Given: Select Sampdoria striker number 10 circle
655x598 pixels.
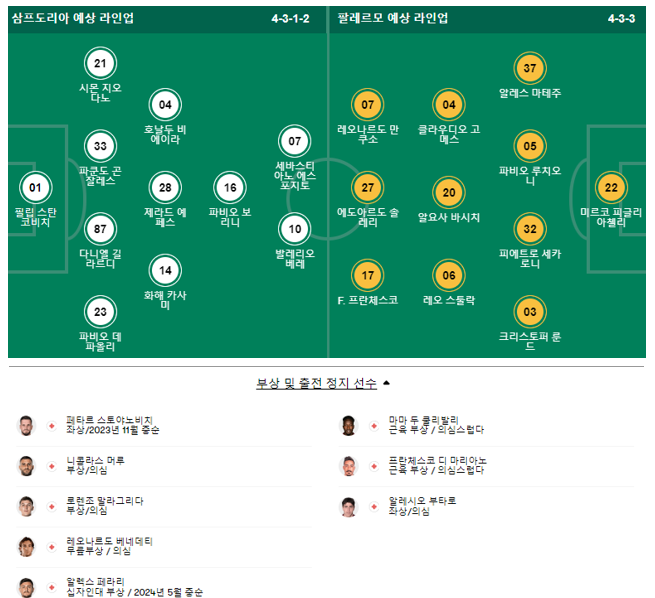Looking at the screenshot, I should pos(294,229).
